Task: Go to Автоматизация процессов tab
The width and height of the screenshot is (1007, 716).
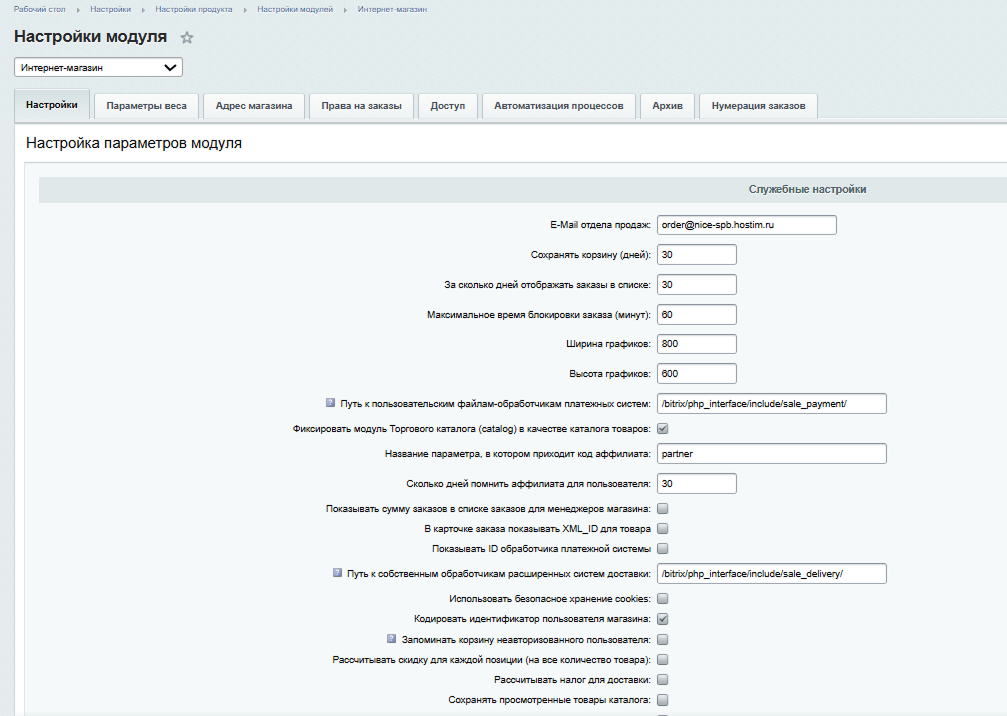Action: 558,106
